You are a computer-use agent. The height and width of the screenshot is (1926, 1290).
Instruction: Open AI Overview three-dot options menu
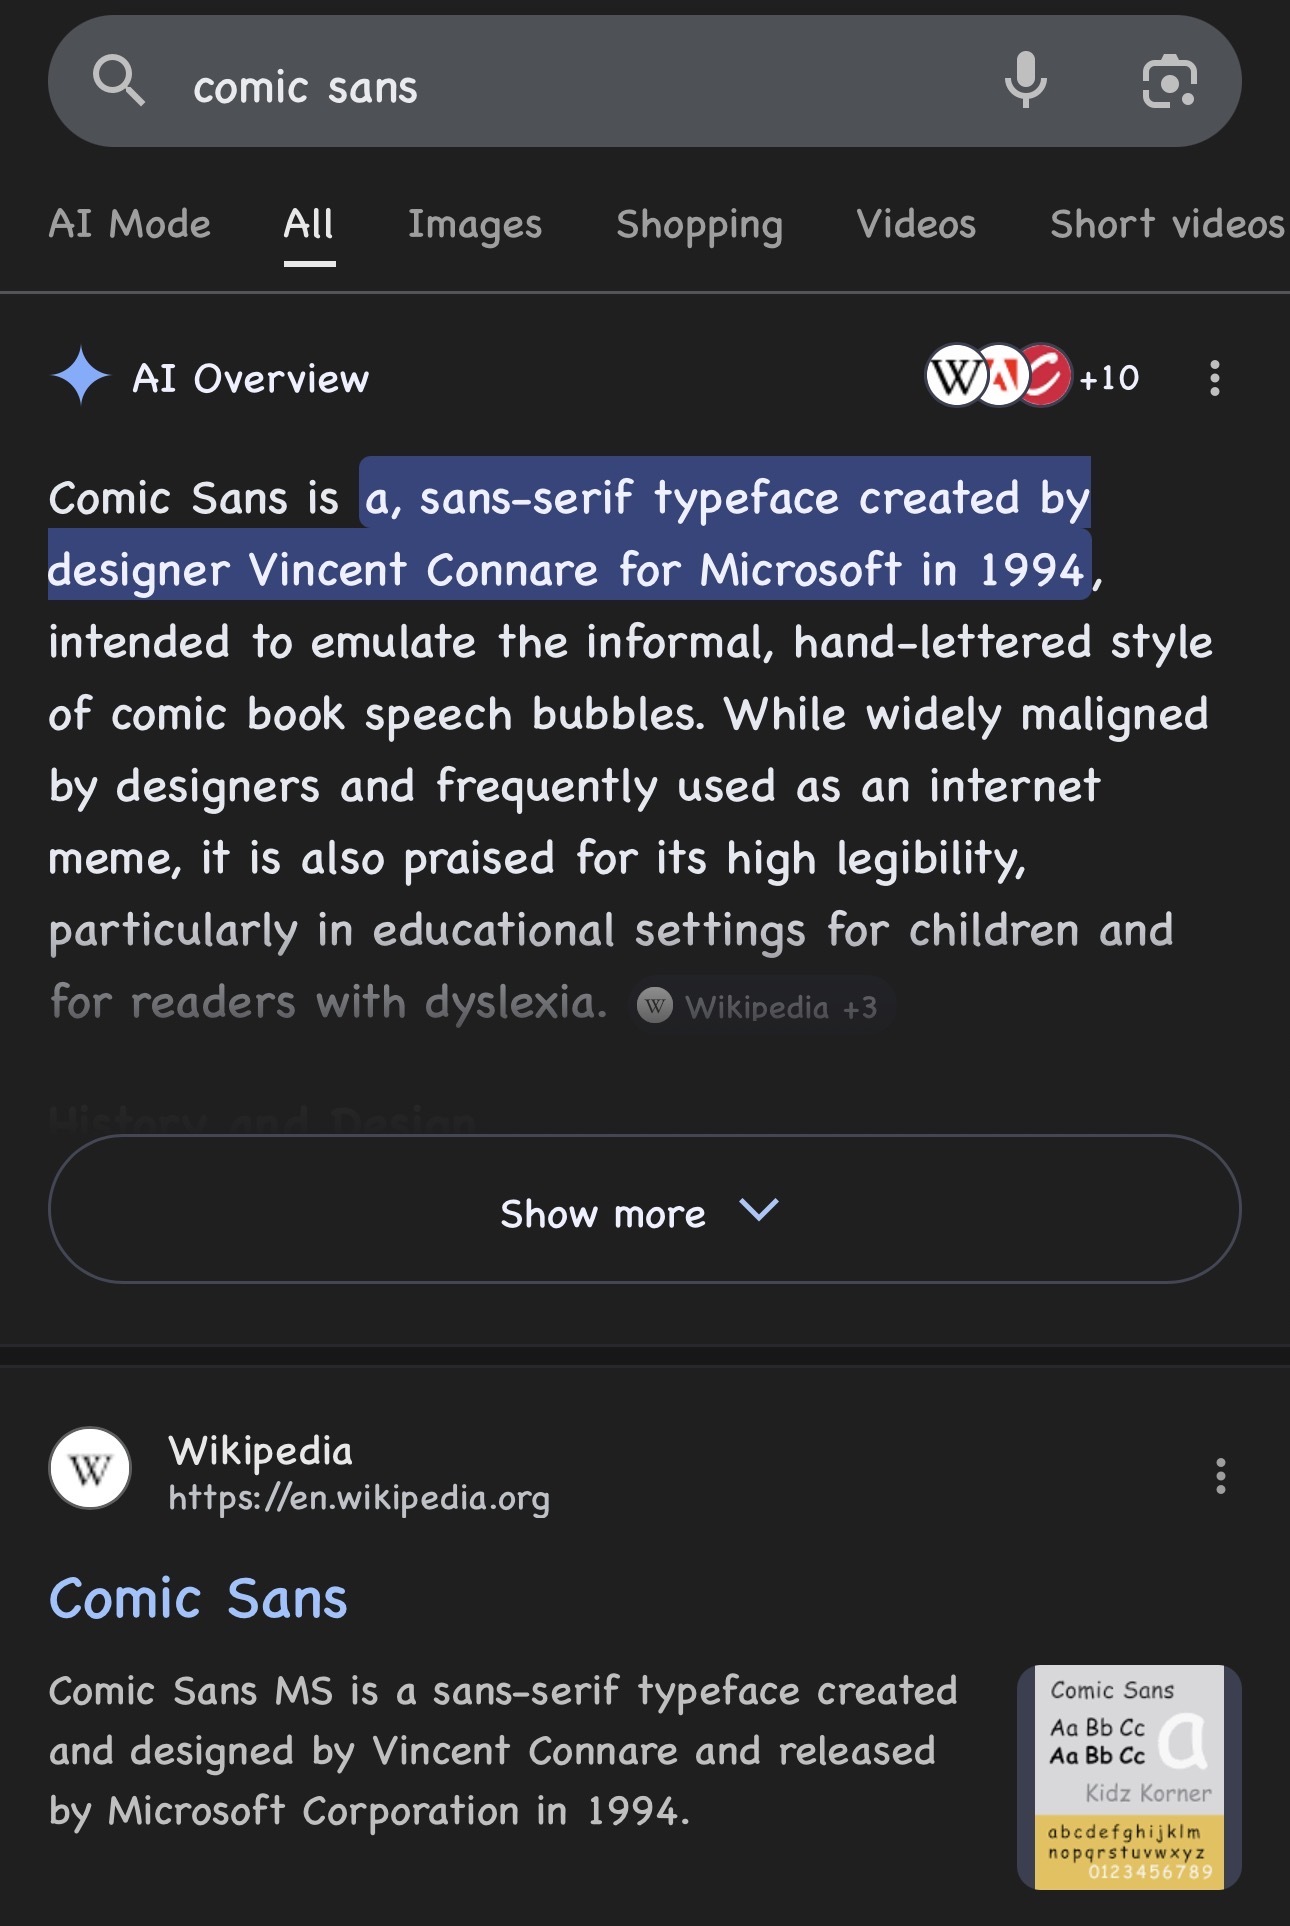point(1214,378)
